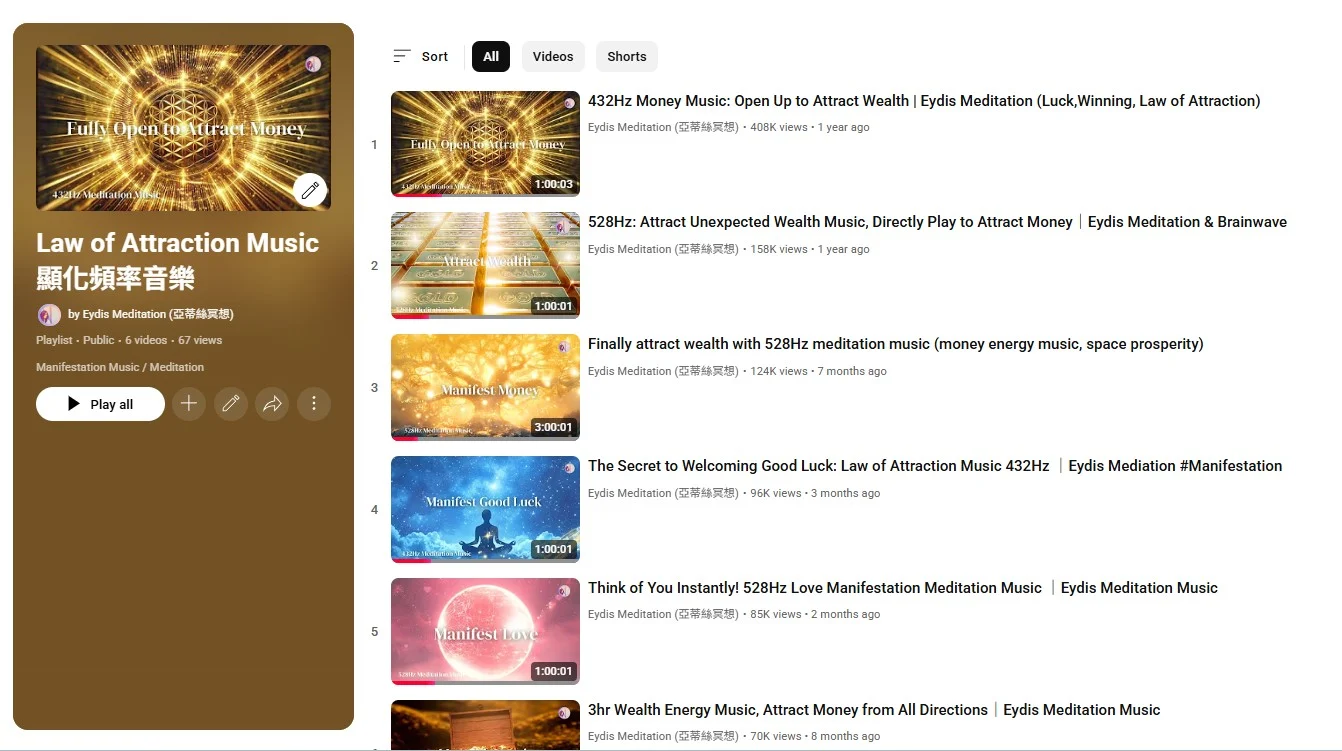
Task: Click channel name under 'Think of You Instantly' video
Action: (x=663, y=615)
